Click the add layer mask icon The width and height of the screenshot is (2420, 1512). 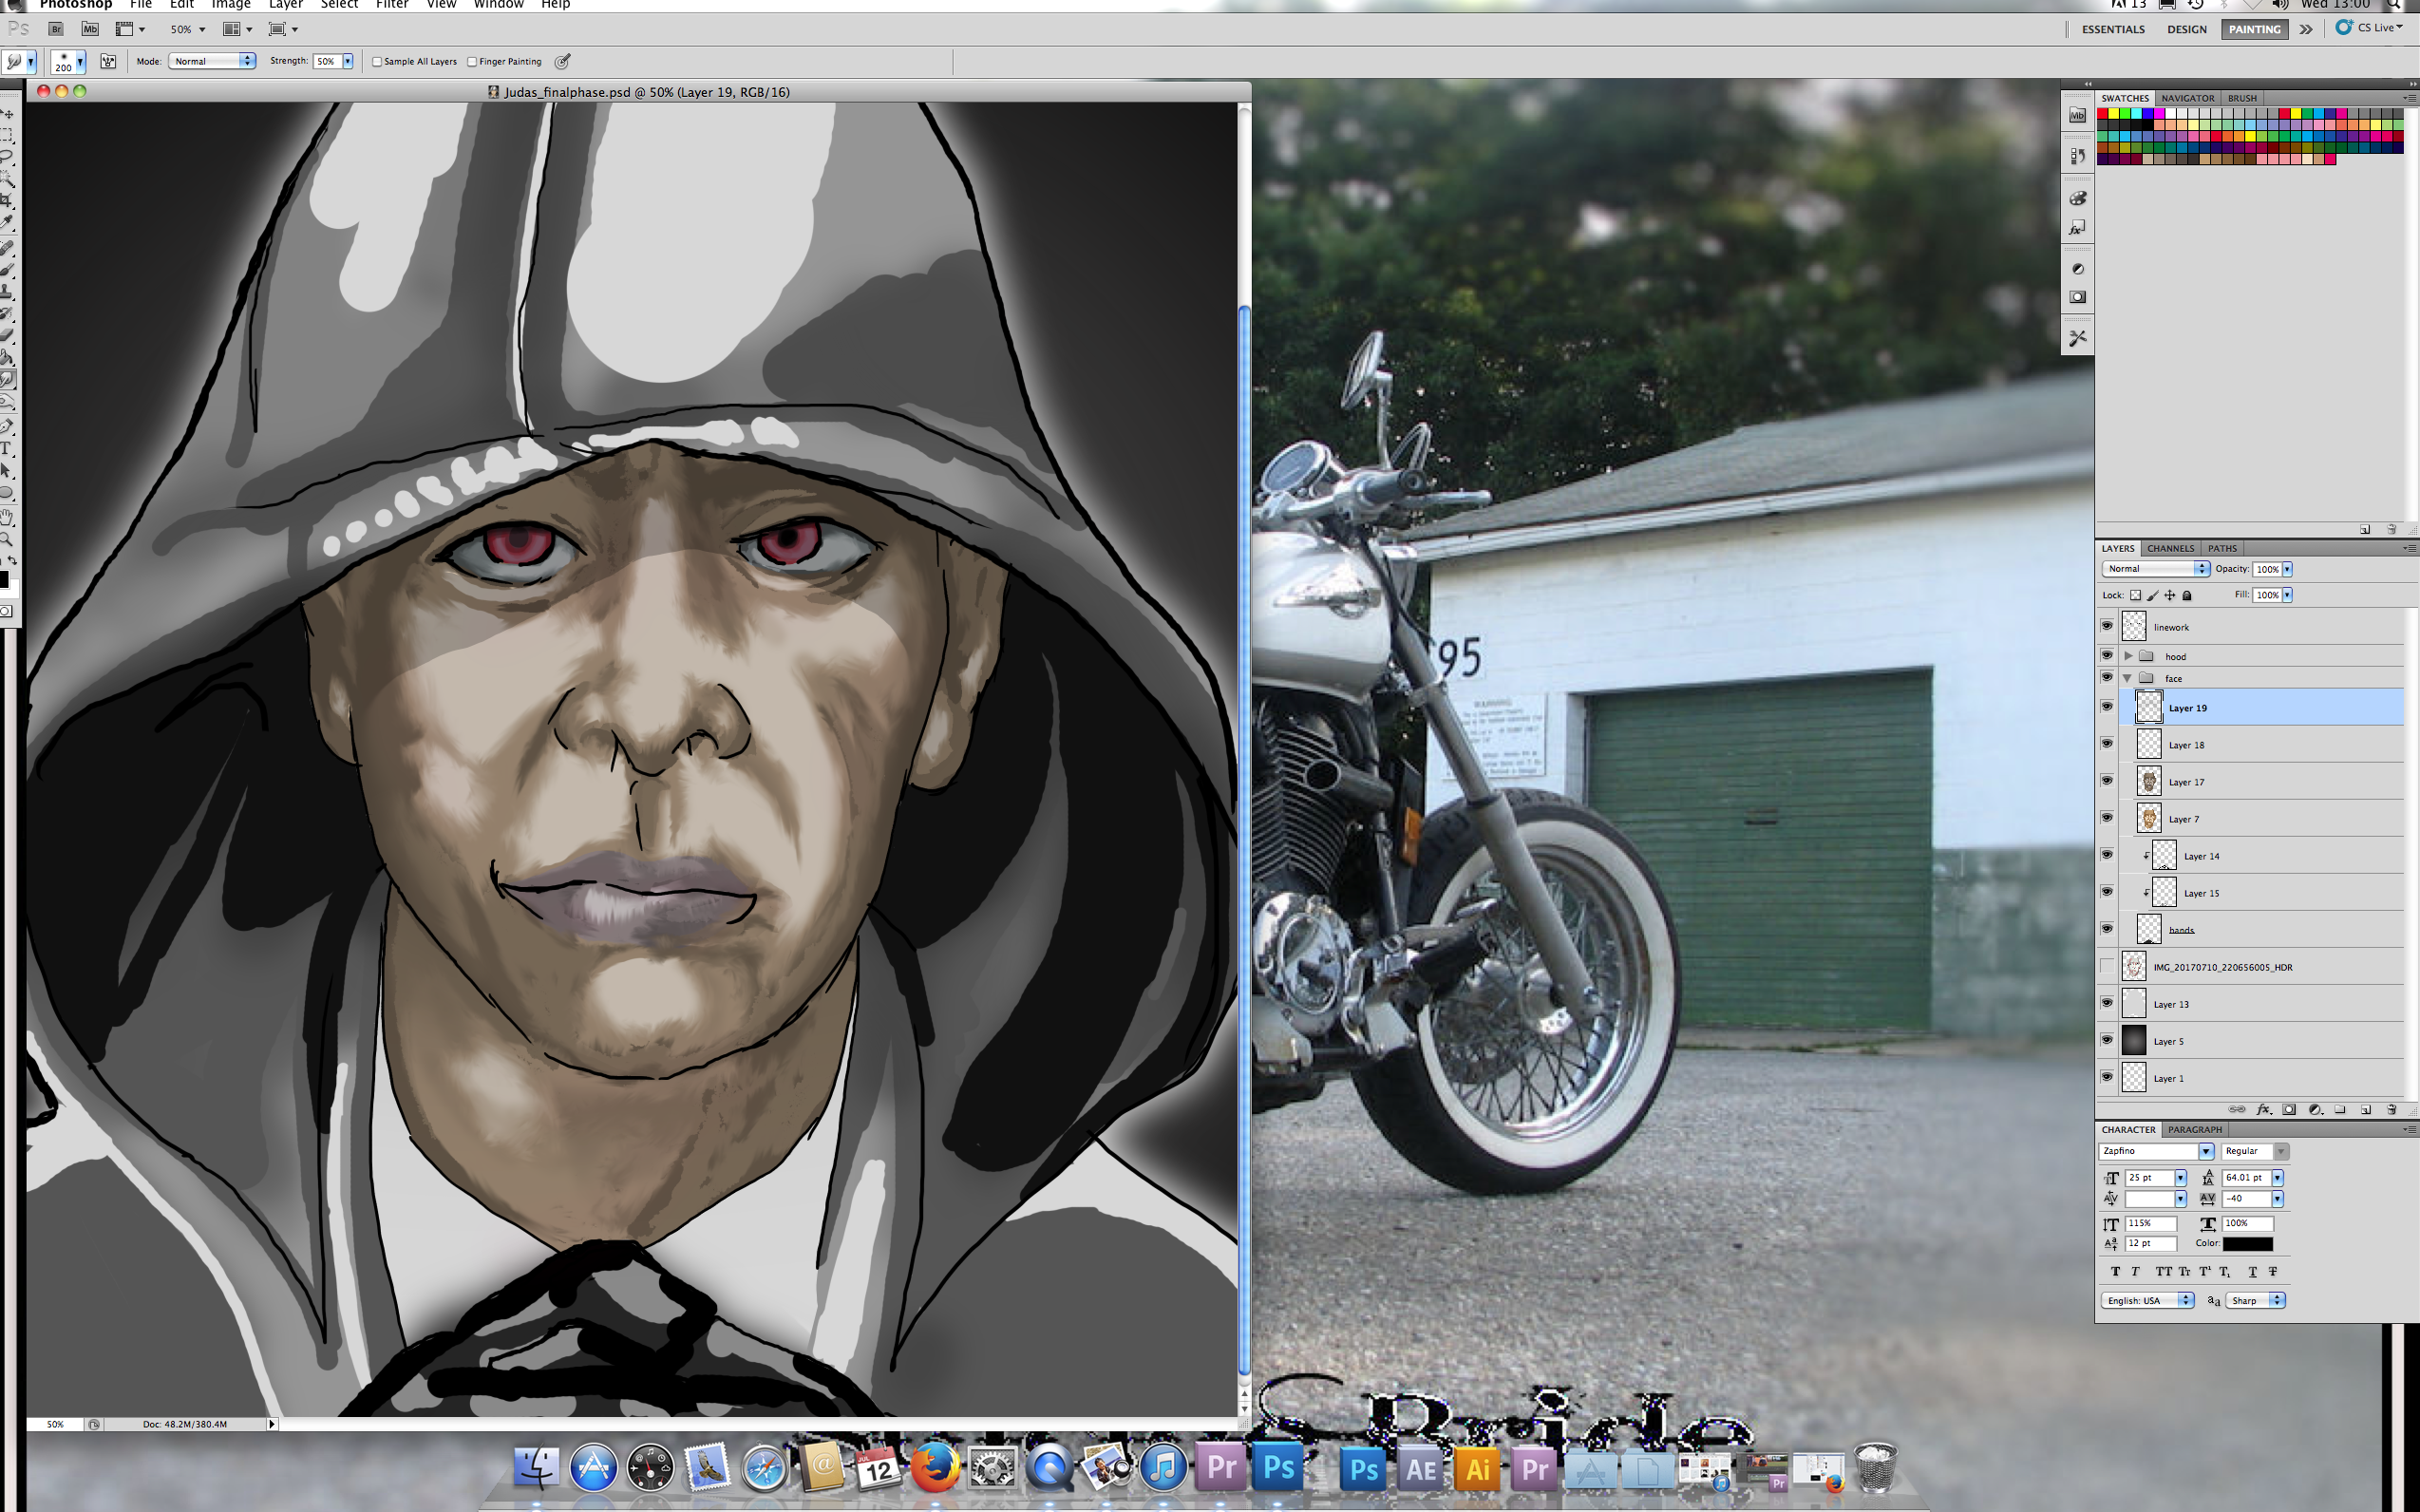point(2289,1109)
